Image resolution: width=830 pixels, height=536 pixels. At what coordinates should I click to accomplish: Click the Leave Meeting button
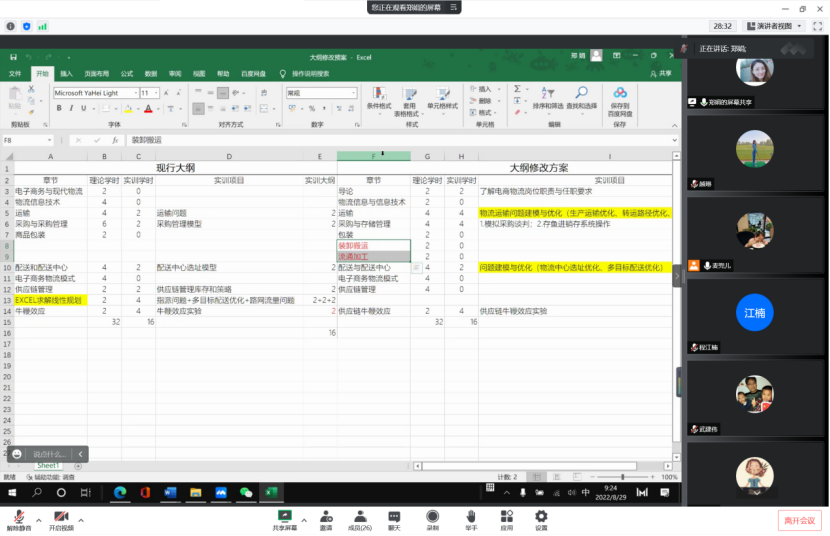pyautogui.click(x=800, y=521)
